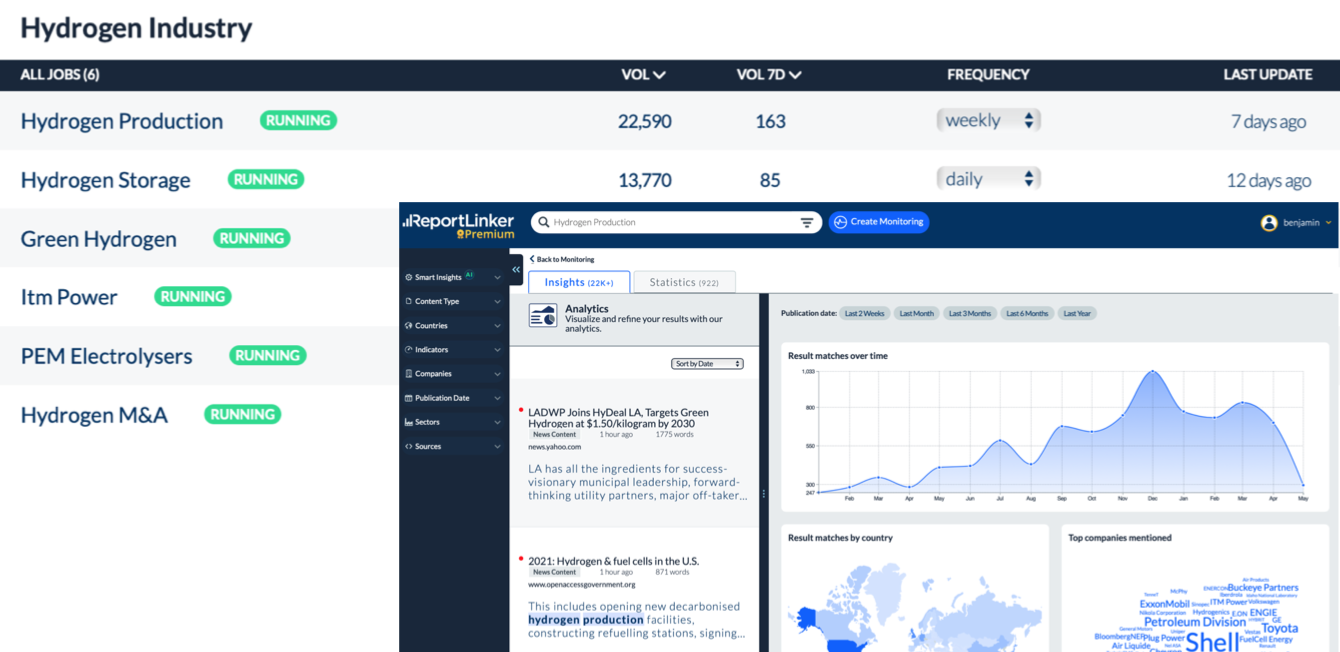Click the ReportLinker Premium logo
The image size is (1340, 652).
[458, 225]
